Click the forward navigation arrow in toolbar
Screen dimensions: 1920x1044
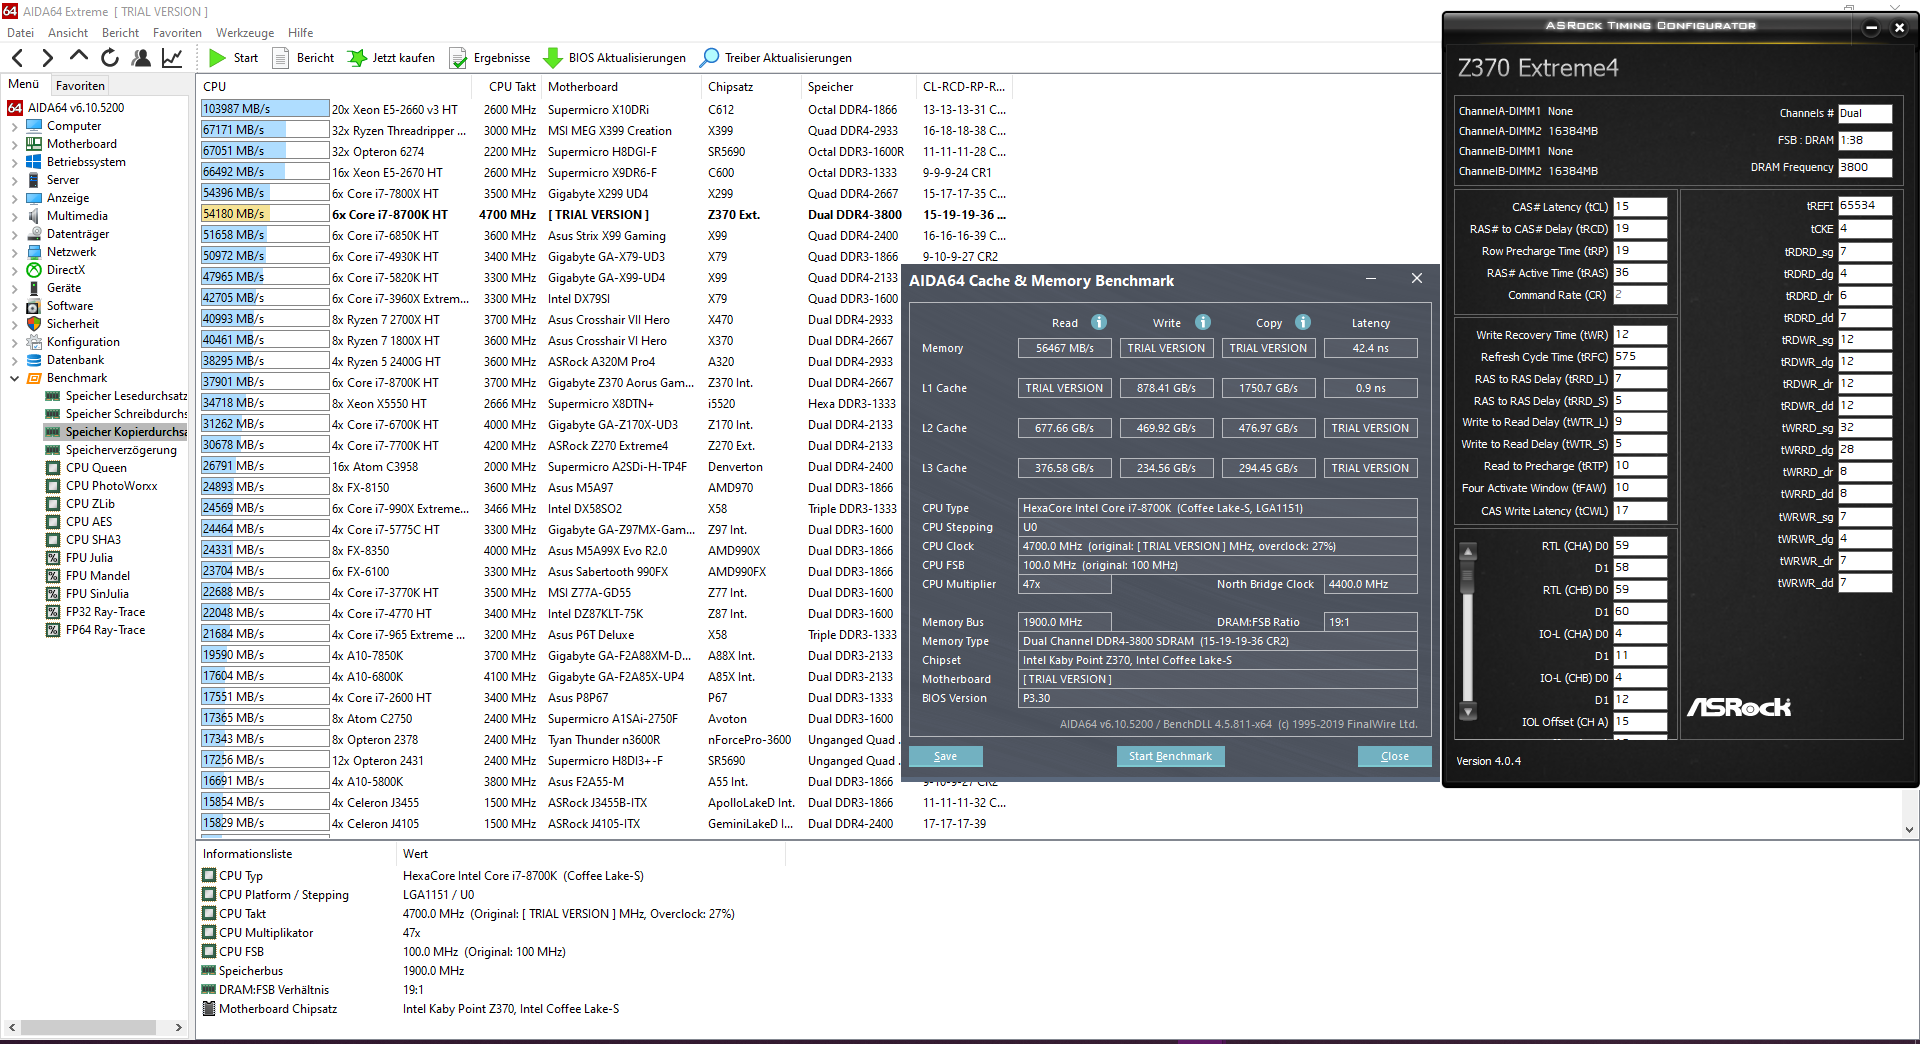(x=47, y=58)
